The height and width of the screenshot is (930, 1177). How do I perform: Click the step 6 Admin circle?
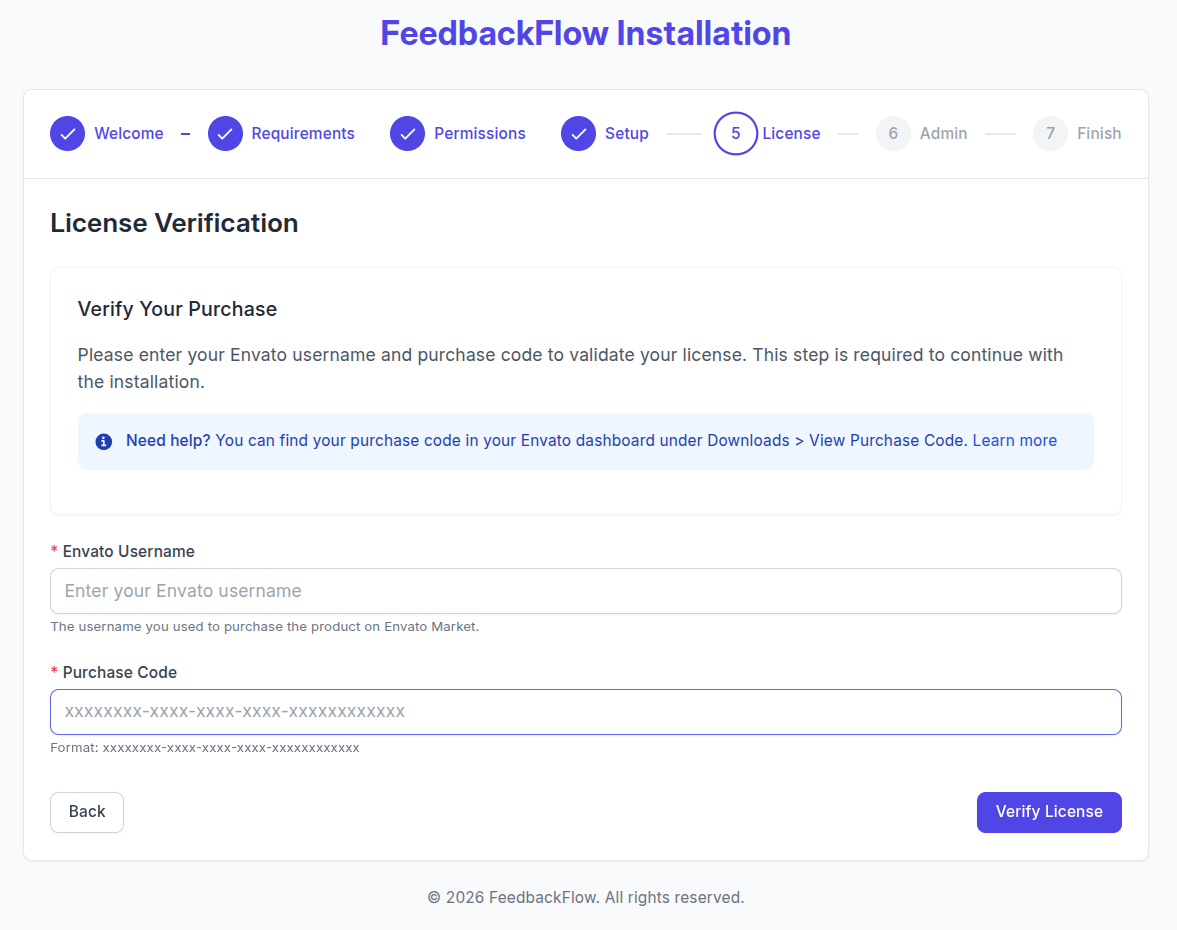[892, 133]
